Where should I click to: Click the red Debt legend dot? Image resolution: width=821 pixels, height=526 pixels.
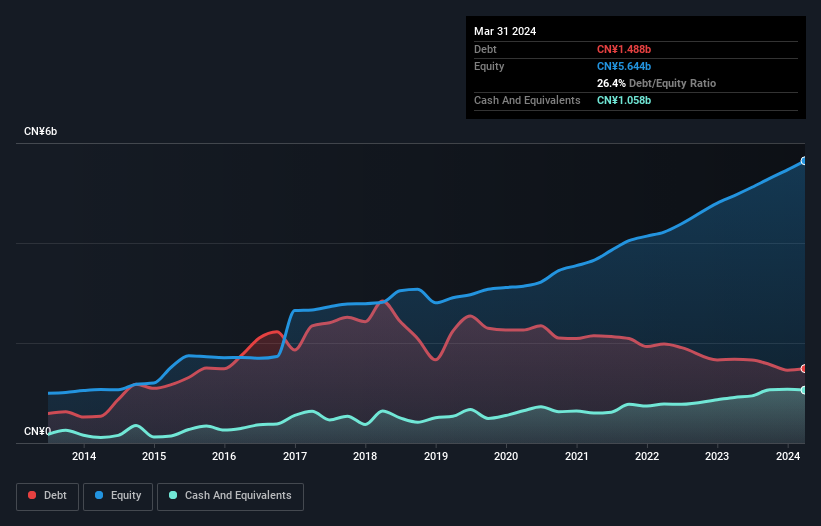(x=32, y=495)
